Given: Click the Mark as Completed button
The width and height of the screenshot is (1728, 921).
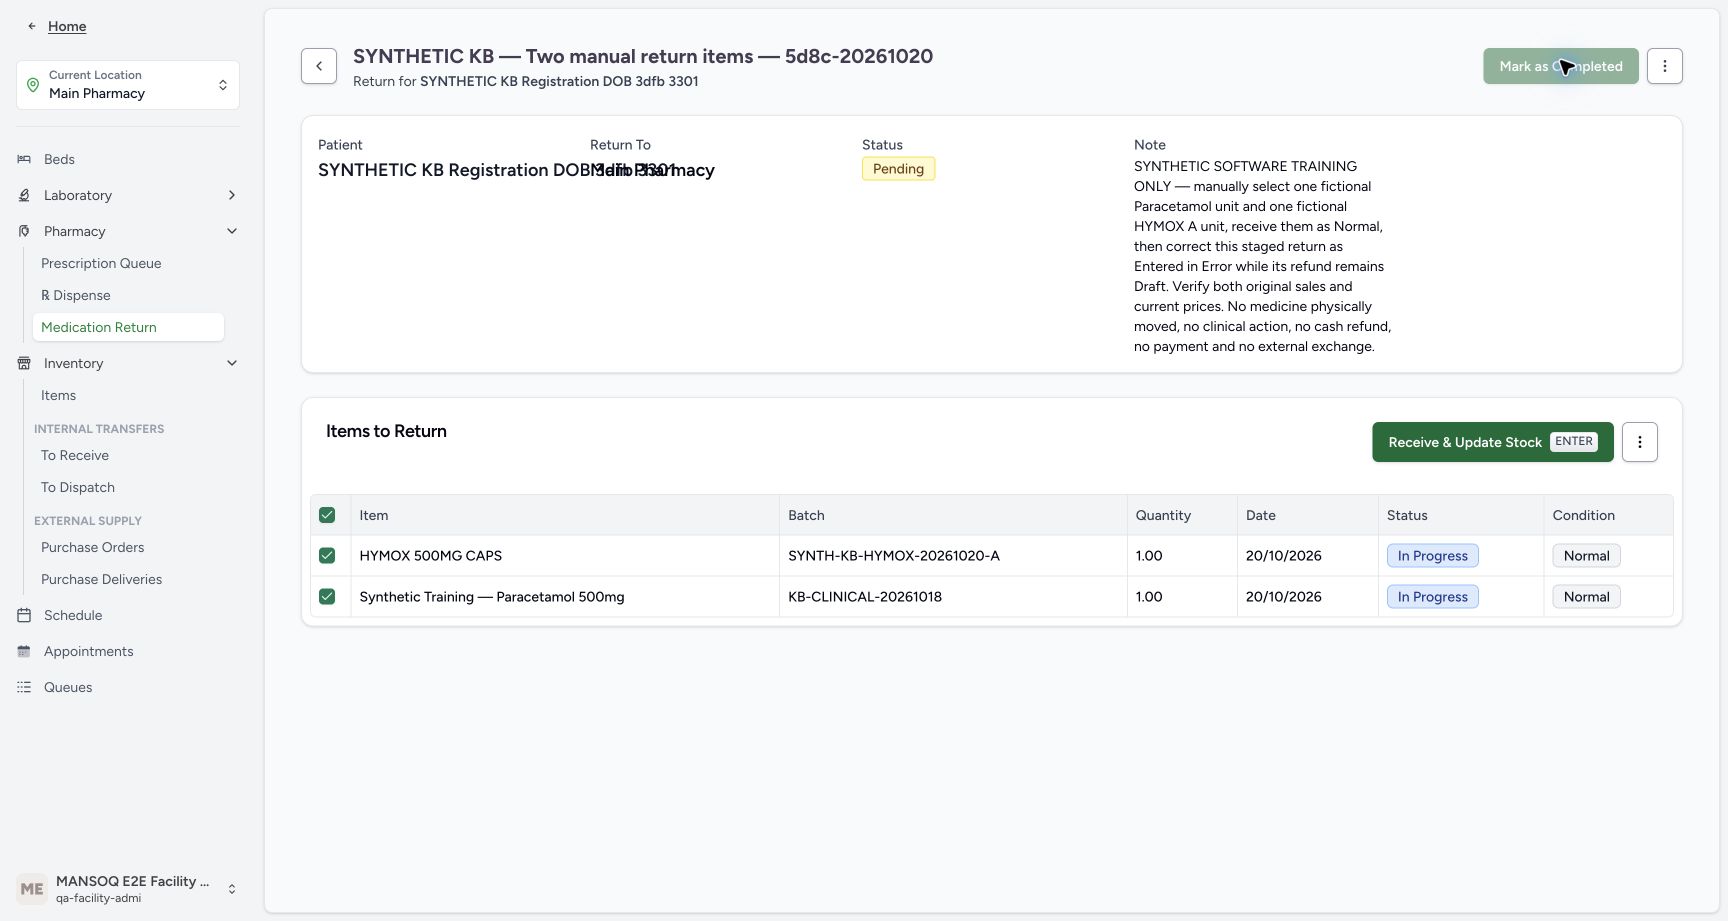Looking at the screenshot, I should [1561, 66].
